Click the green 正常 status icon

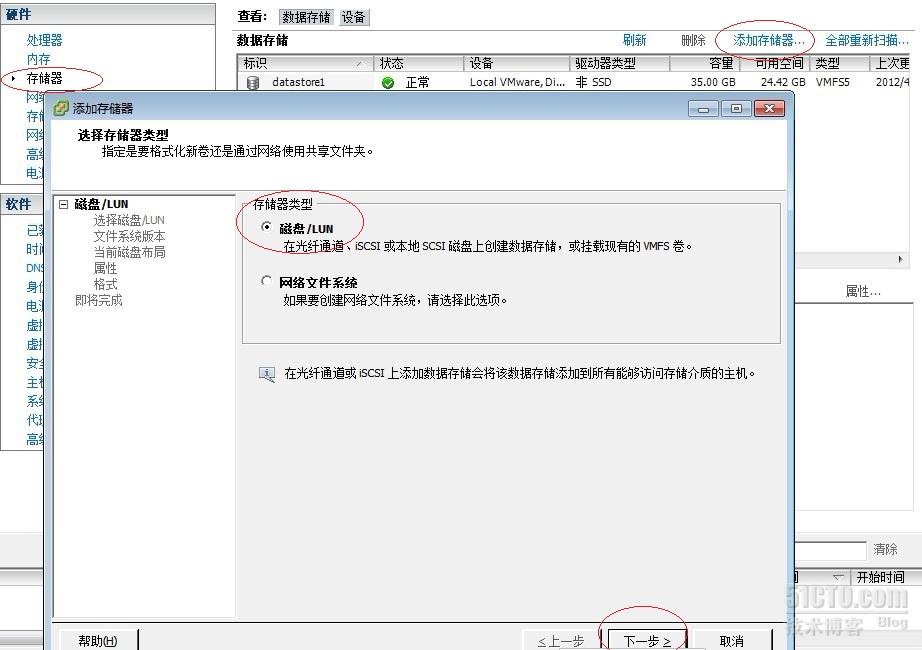387,82
